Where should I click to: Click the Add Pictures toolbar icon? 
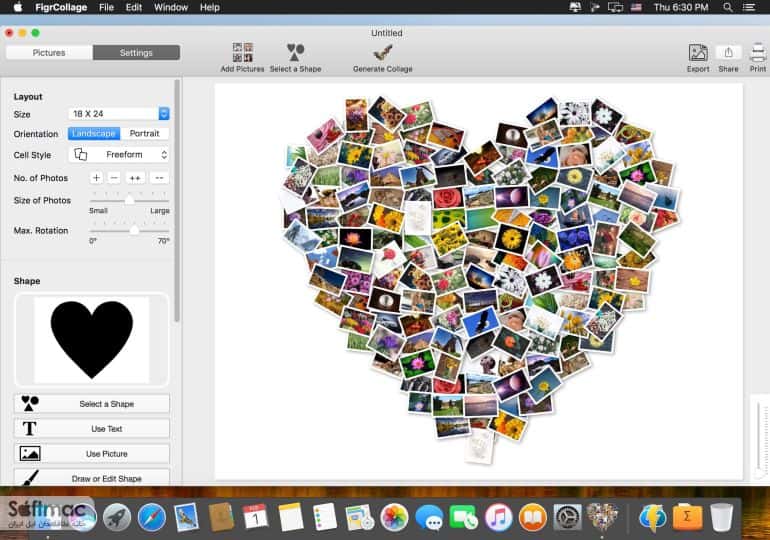(243, 52)
